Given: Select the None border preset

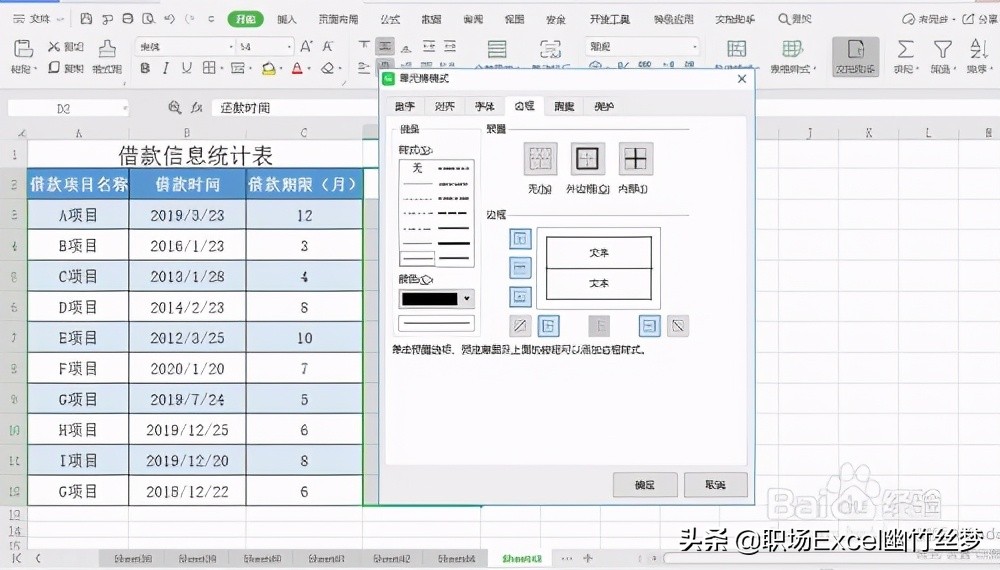Looking at the screenshot, I should [540, 159].
